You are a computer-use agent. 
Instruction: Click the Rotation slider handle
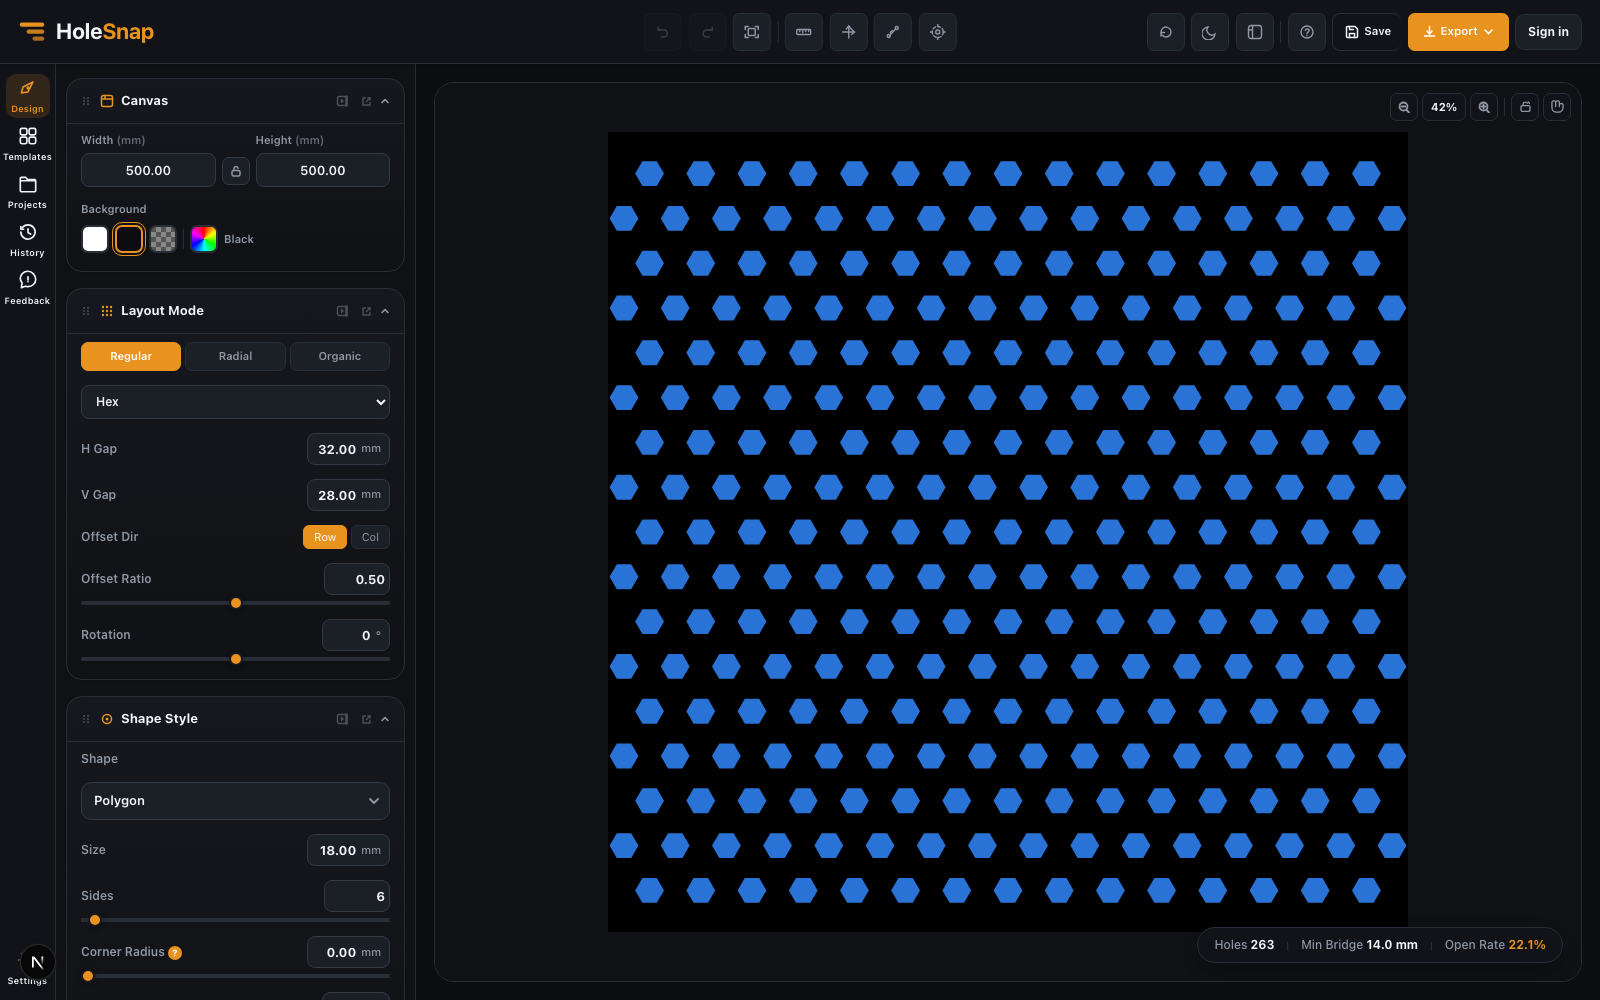point(236,659)
